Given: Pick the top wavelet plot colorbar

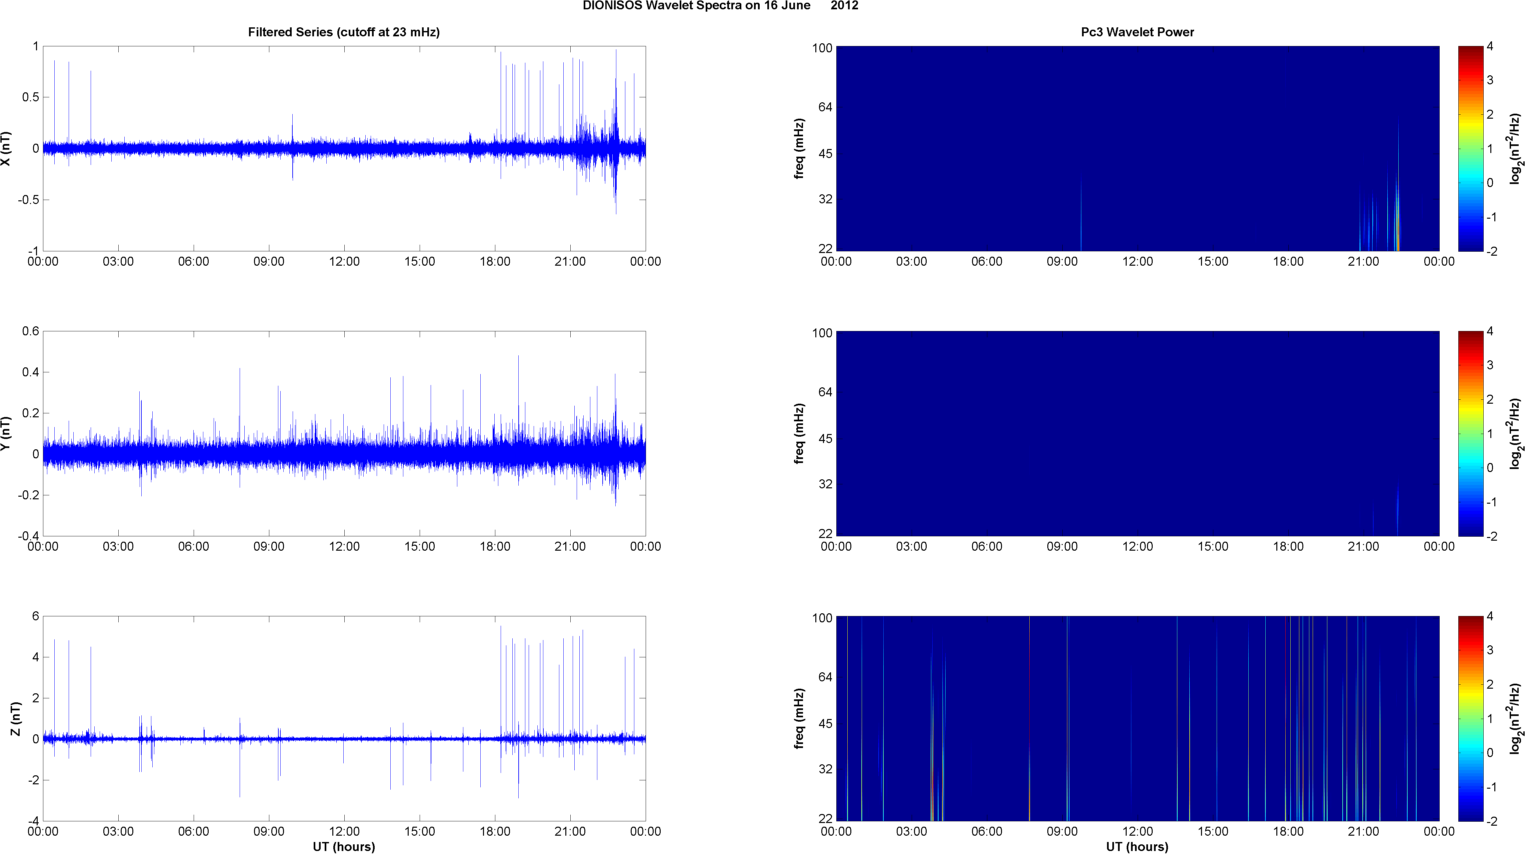Looking at the screenshot, I should (1470, 148).
